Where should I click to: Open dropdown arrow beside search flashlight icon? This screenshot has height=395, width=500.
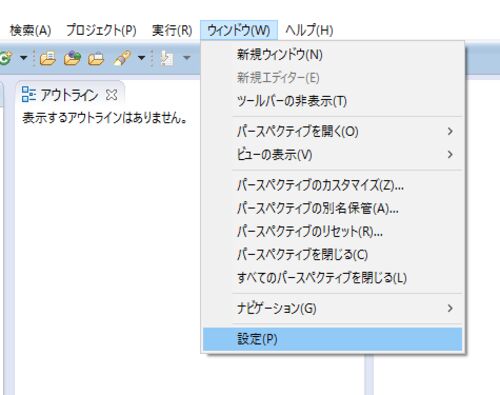[141, 58]
